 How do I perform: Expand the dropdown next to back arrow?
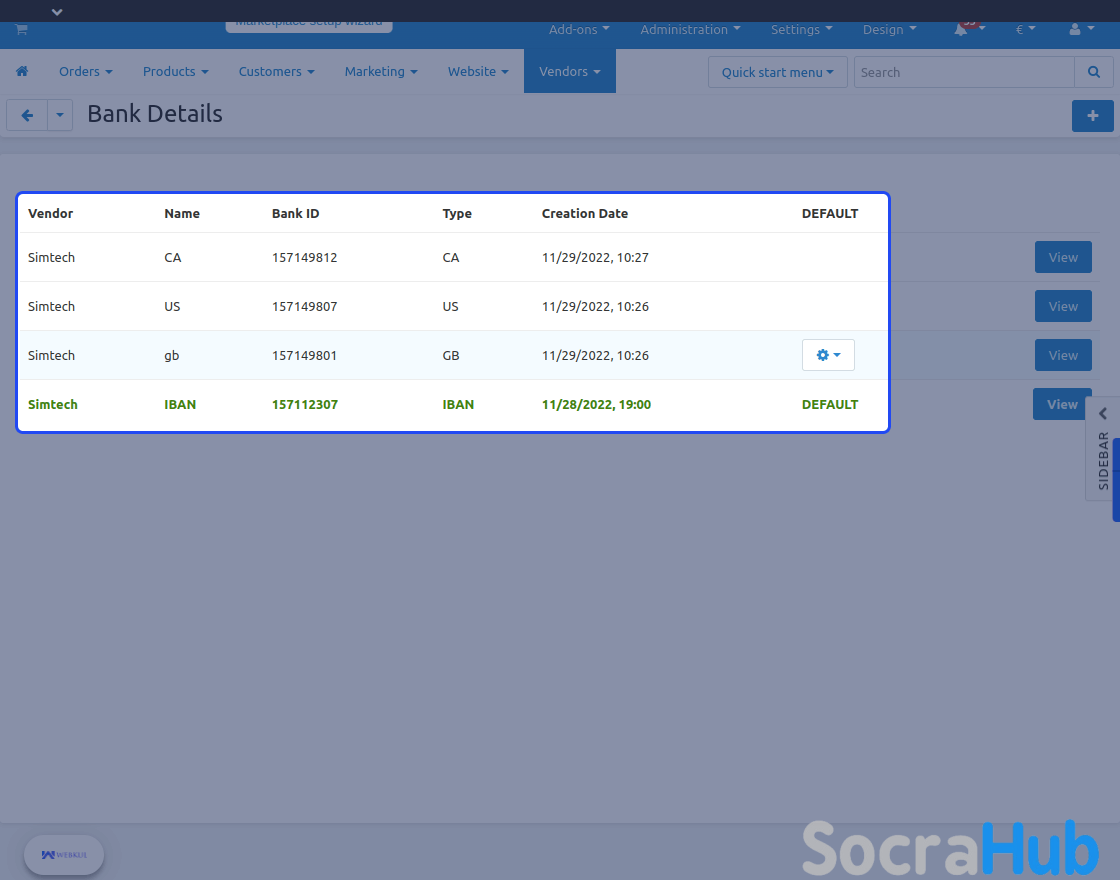click(60, 116)
